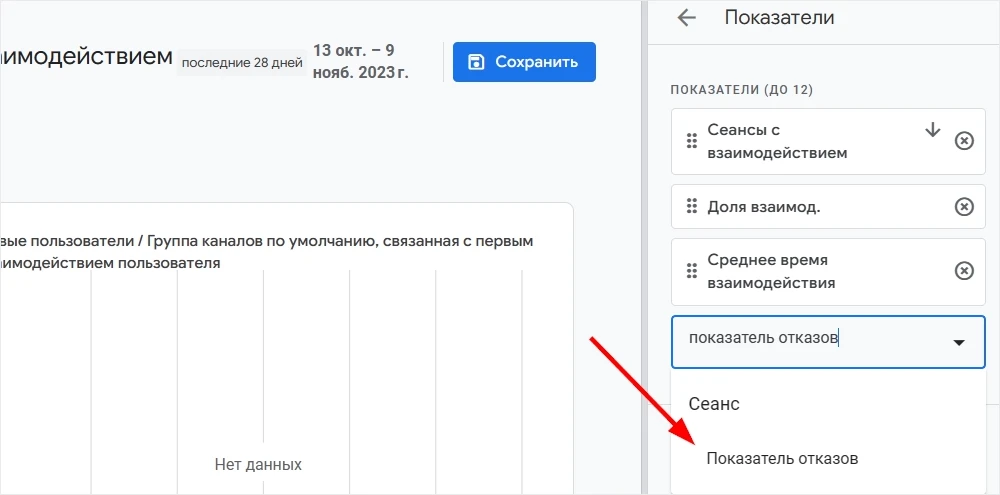The image size is (1000, 495).
Task: Click the Сохранить button
Action: coord(524,62)
